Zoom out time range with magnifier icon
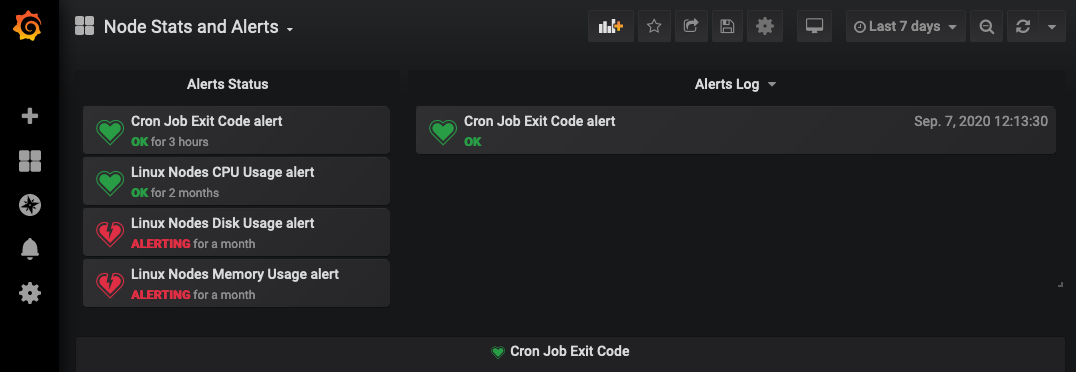 click(987, 27)
